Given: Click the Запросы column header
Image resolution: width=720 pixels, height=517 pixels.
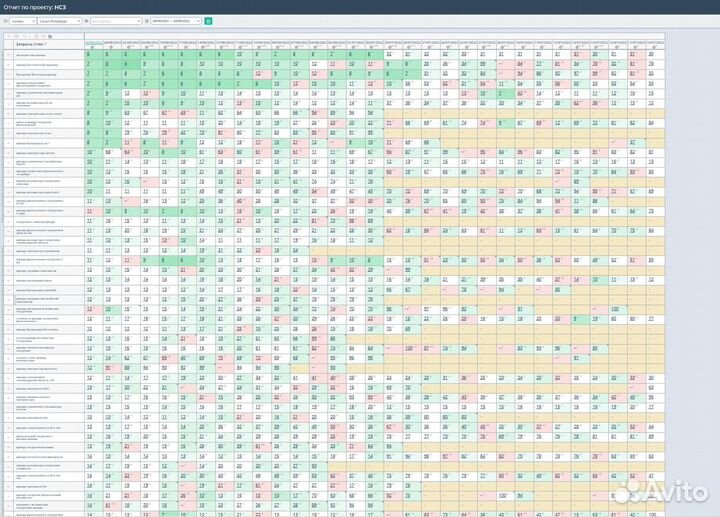Looking at the screenshot, I should [30, 44].
